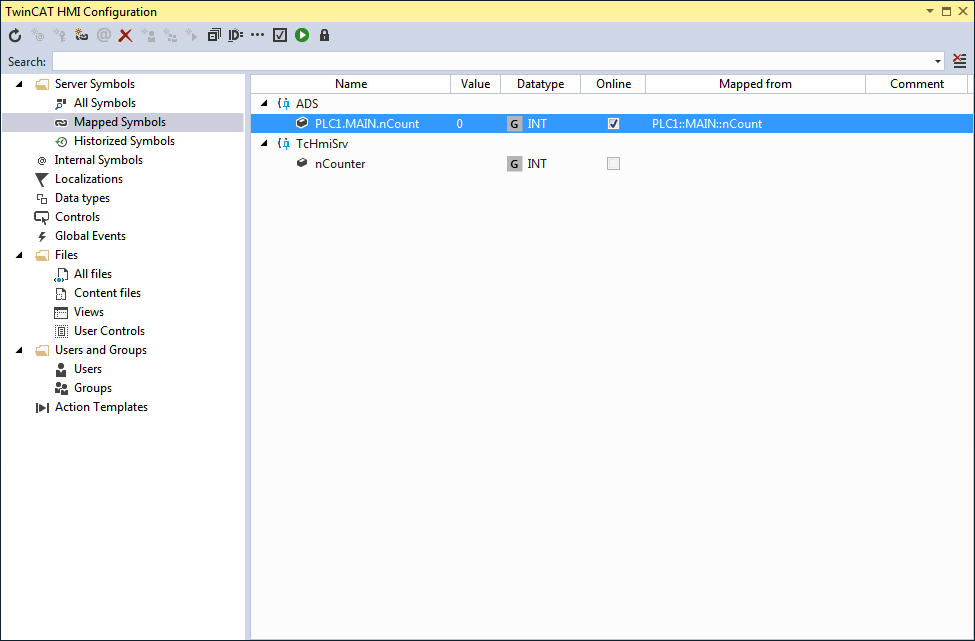The image size is (975, 641).
Task: Click the create mapped symbol link icon
Action: pos(81,35)
